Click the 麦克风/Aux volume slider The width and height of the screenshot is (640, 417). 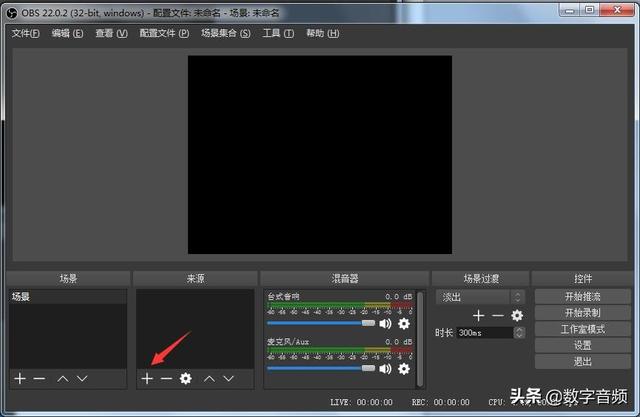[321, 368]
